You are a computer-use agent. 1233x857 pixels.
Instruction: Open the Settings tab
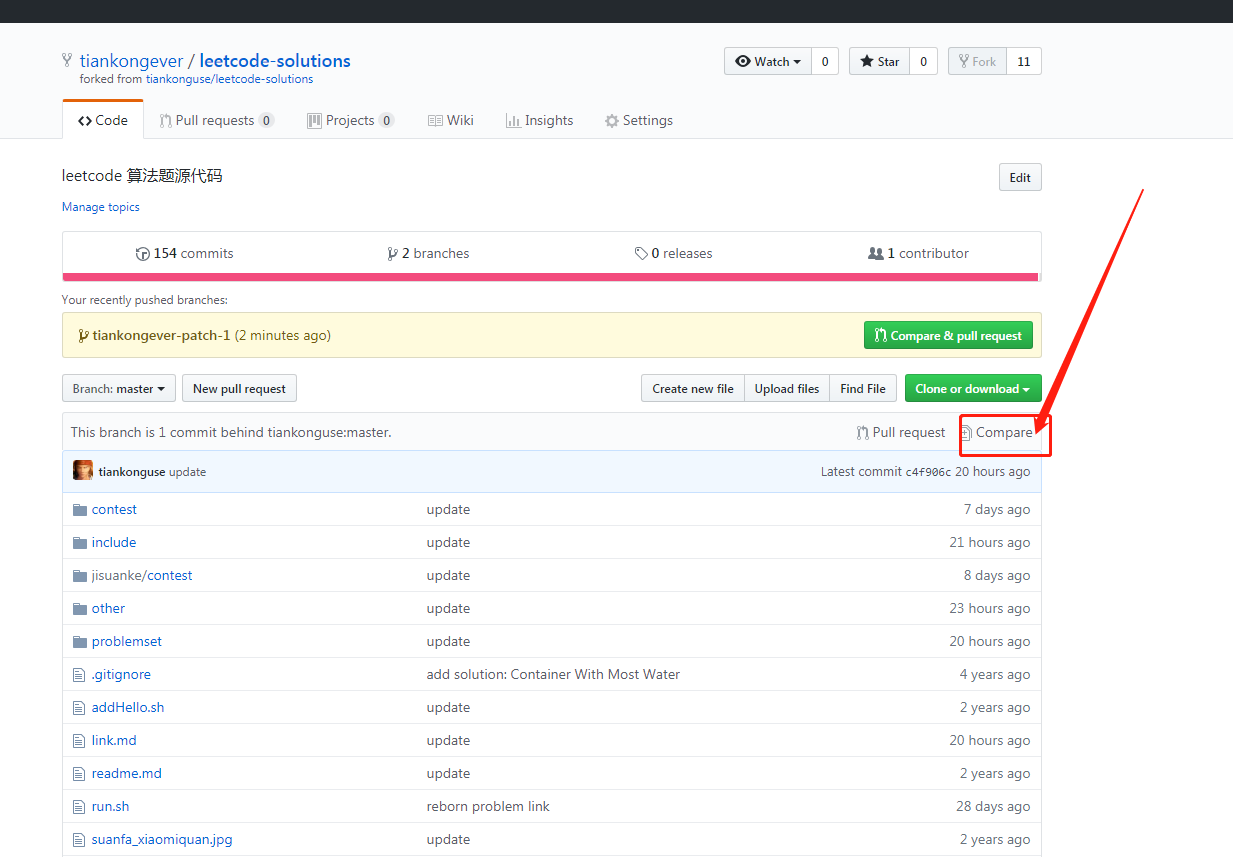(639, 121)
